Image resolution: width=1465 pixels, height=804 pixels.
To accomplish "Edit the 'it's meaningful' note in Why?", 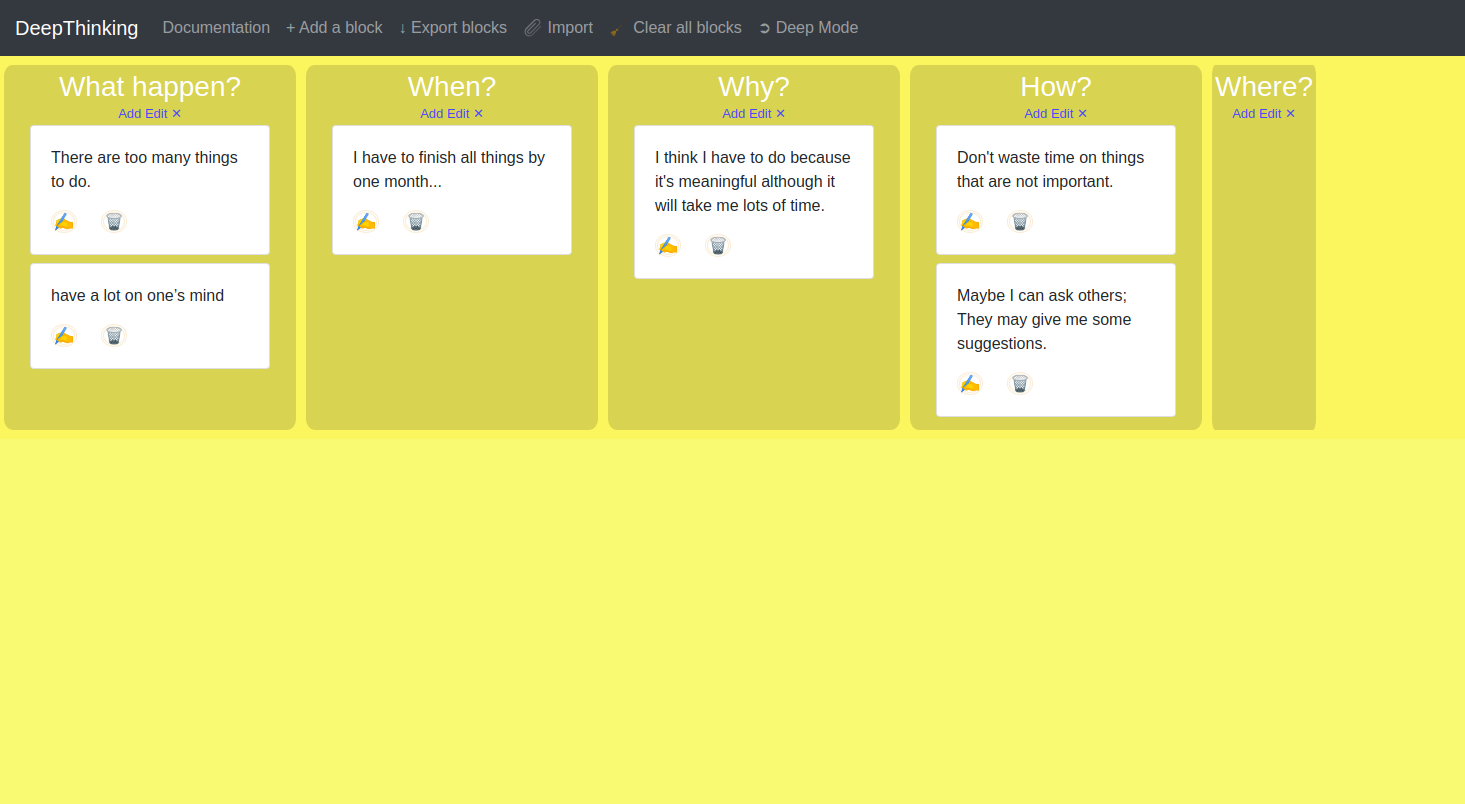I will pos(668,246).
